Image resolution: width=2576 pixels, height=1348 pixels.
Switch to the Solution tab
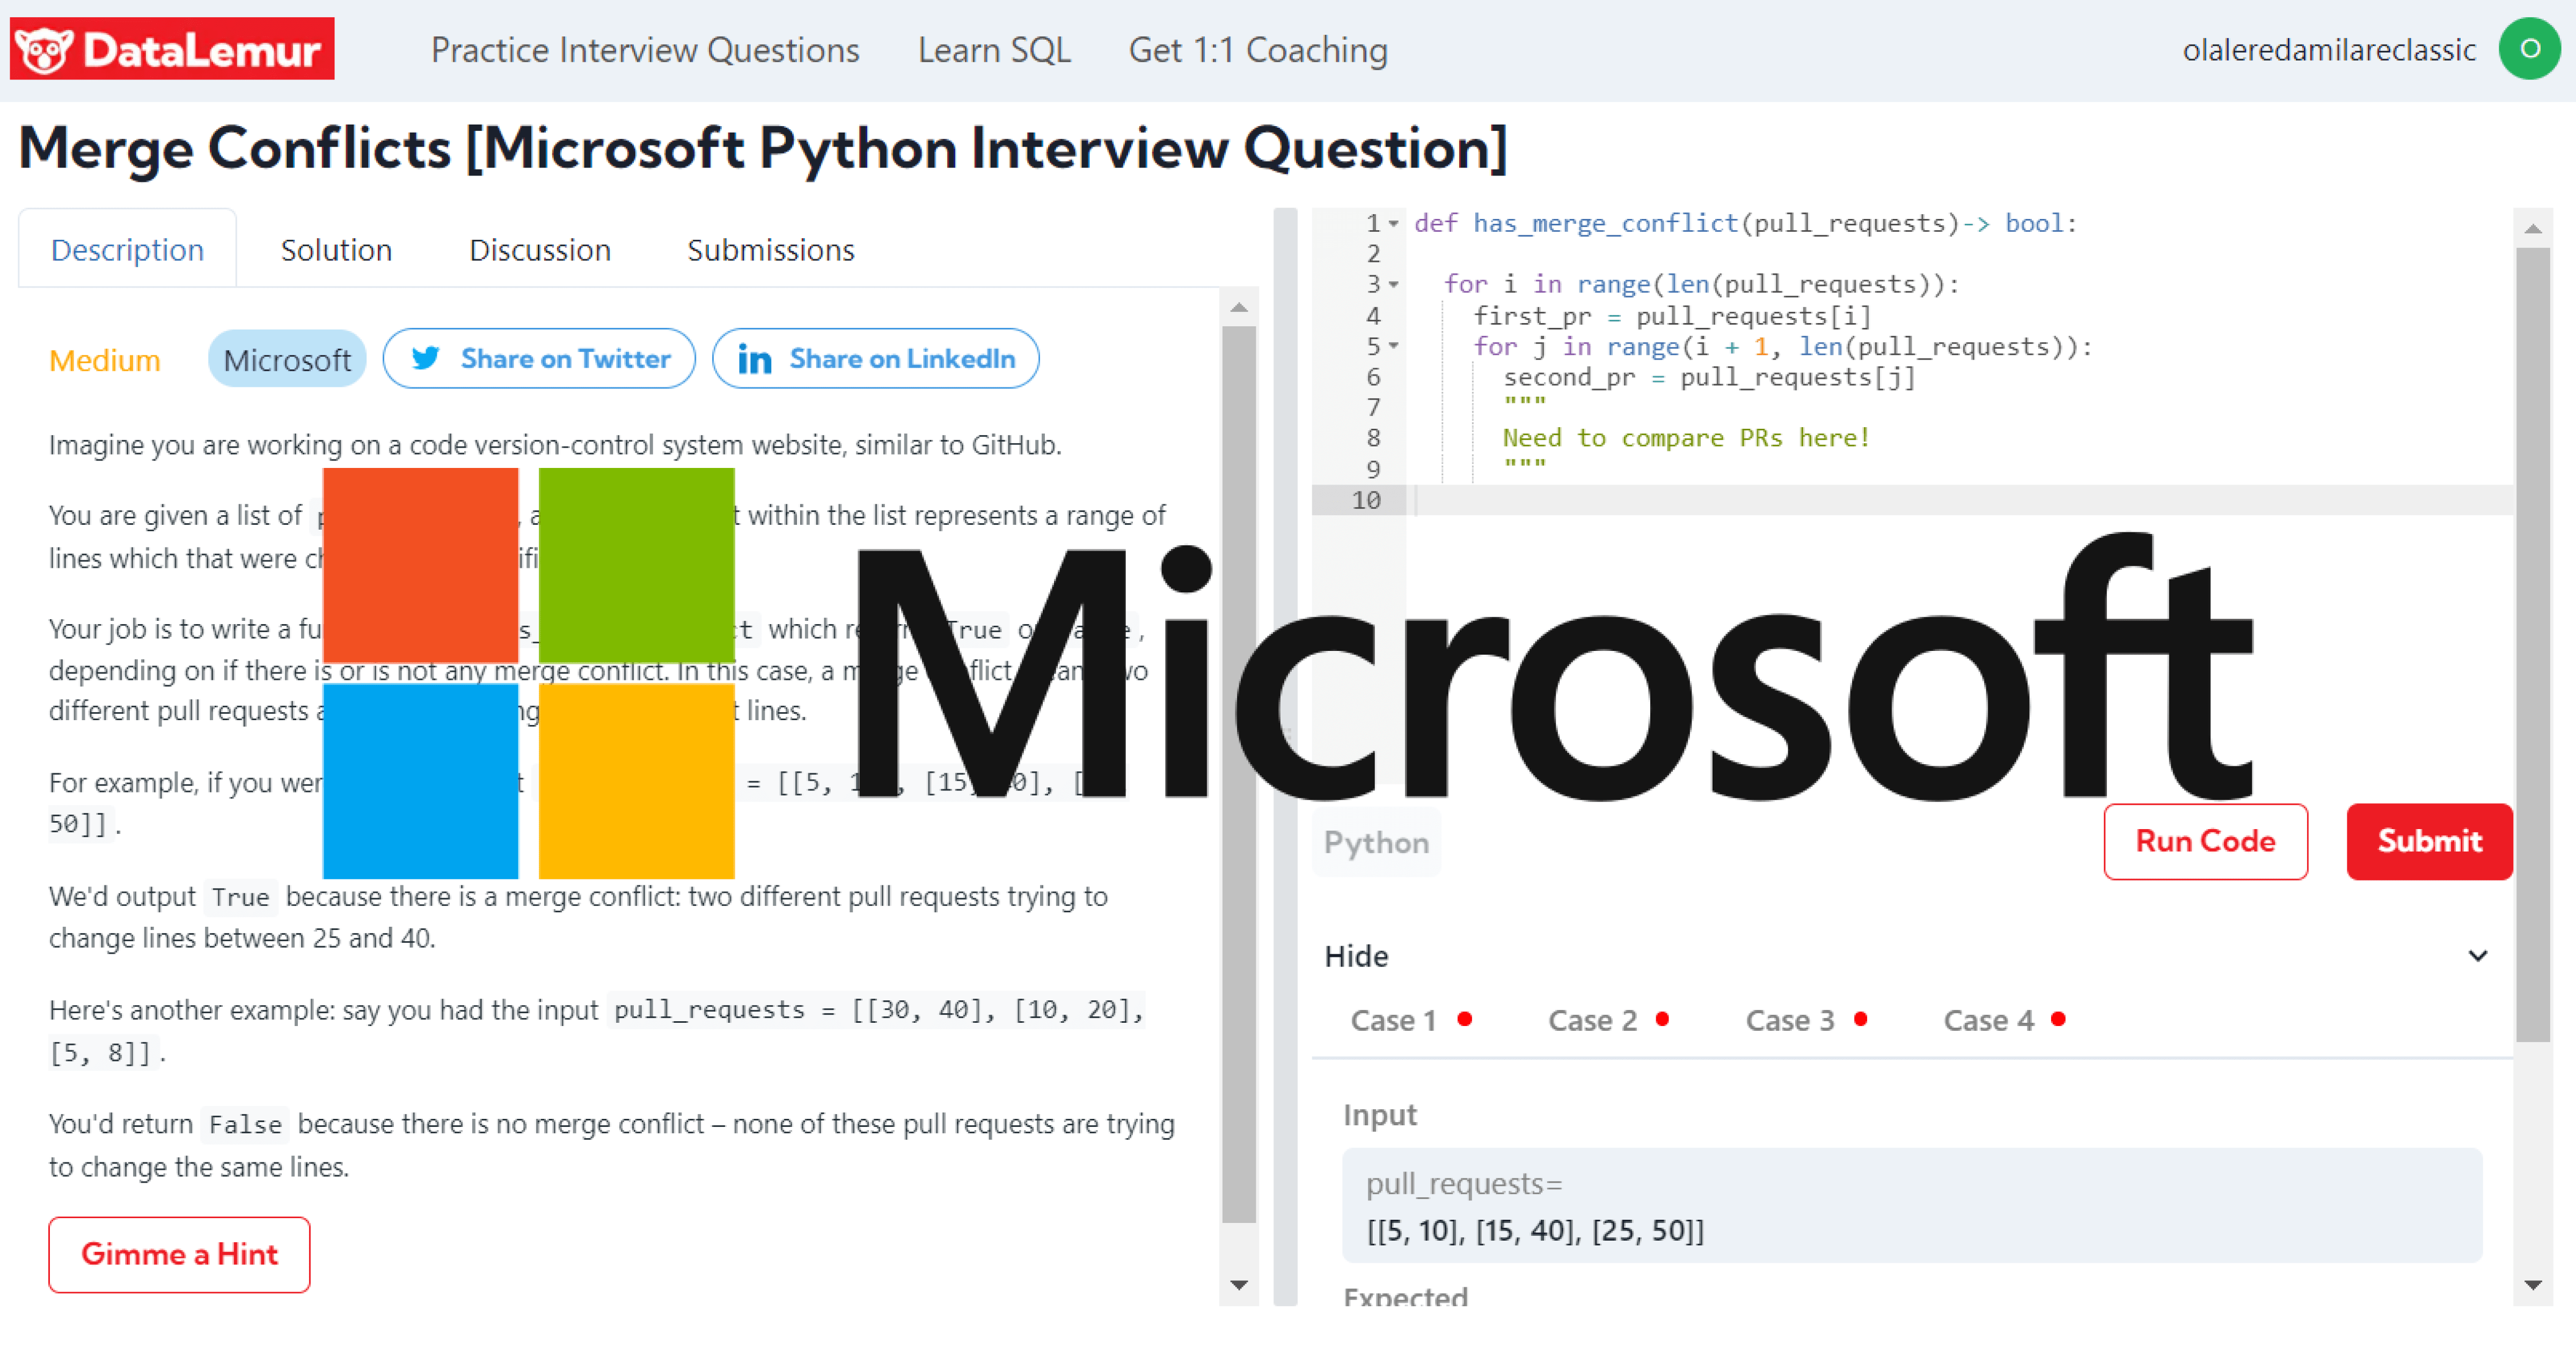click(x=336, y=249)
